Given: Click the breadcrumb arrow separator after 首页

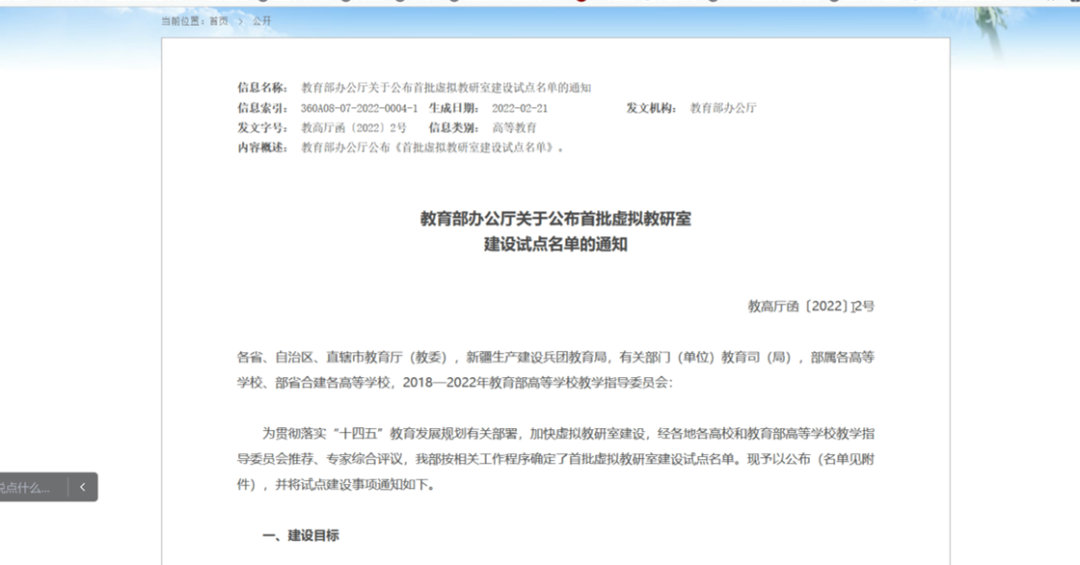Looking at the screenshot, I should pos(240,21).
